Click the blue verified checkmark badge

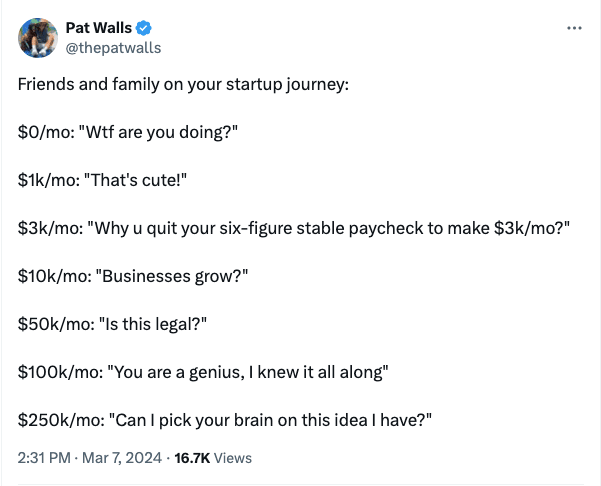click(144, 27)
